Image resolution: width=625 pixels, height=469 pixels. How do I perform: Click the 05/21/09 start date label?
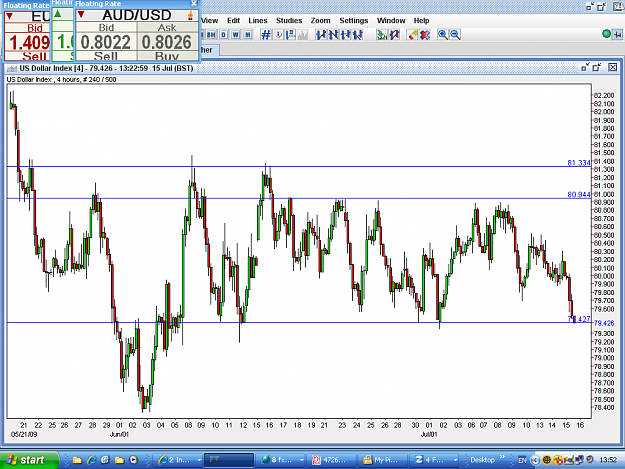[24, 434]
